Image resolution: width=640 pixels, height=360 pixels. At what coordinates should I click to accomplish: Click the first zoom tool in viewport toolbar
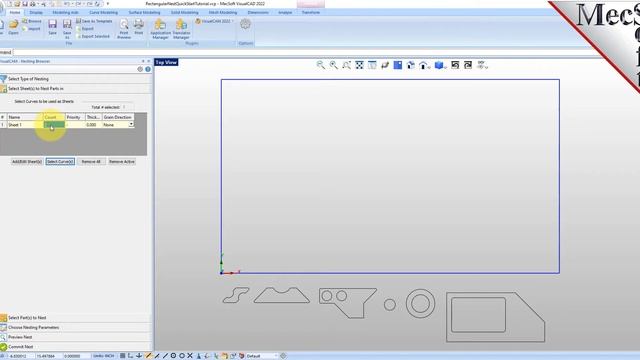[321, 65]
